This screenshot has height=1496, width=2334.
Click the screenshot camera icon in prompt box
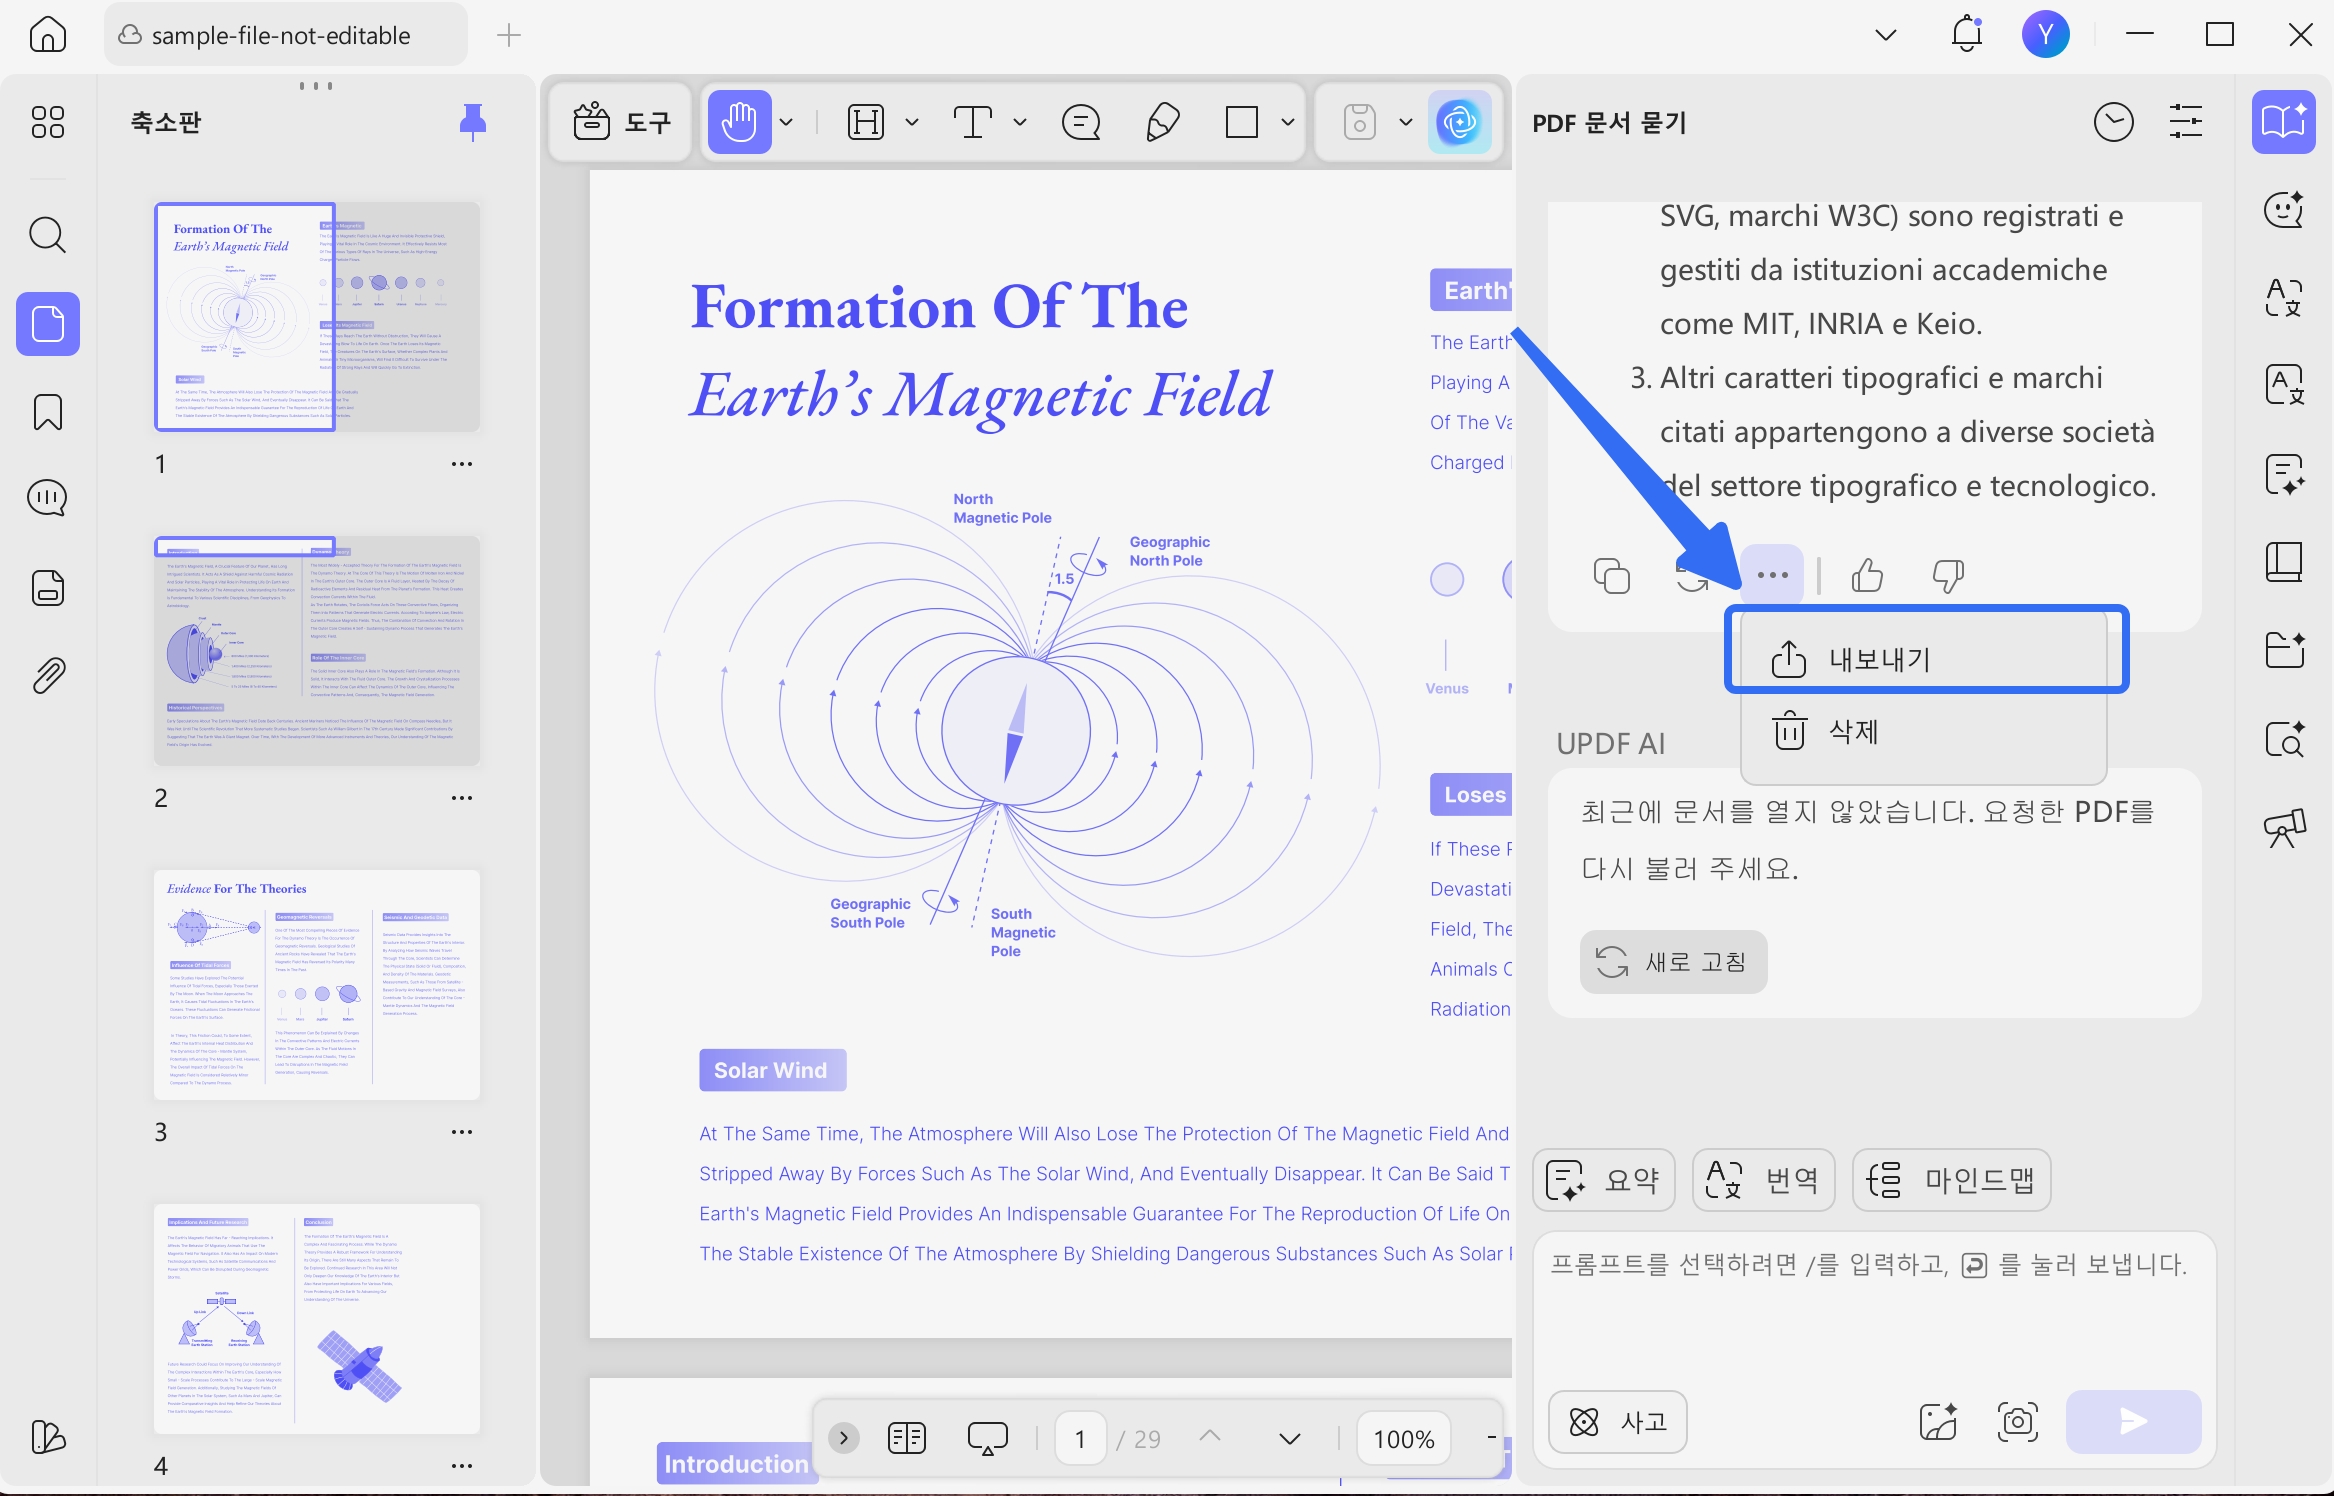pos(2017,1421)
